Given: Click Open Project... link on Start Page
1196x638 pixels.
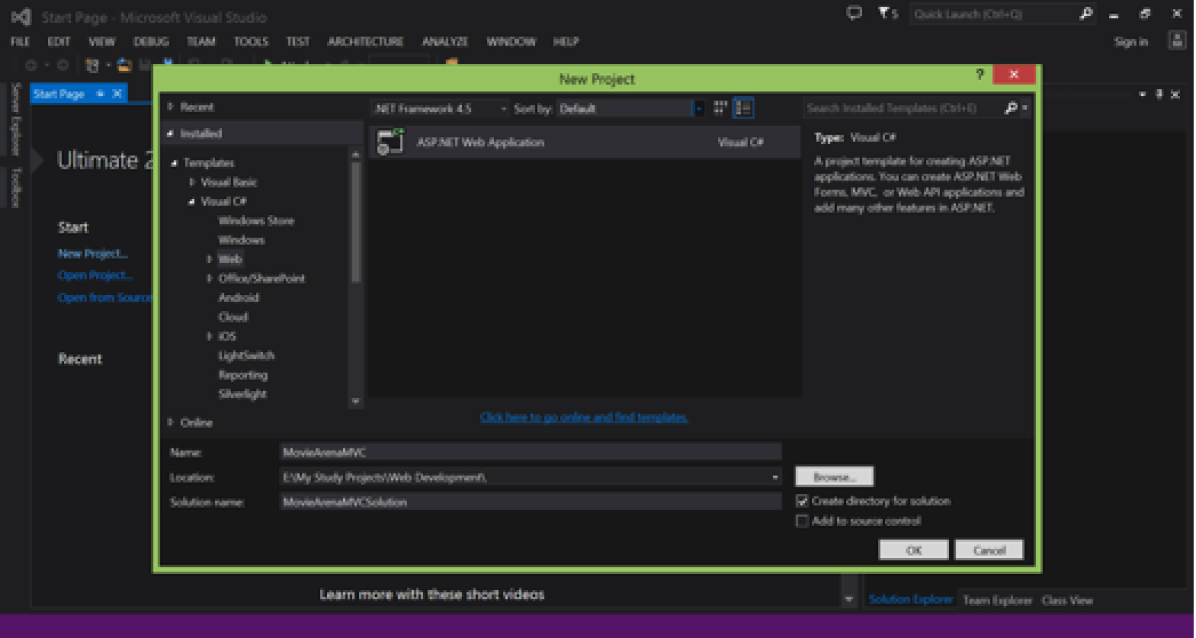Looking at the screenshot, I should (95, 276).
